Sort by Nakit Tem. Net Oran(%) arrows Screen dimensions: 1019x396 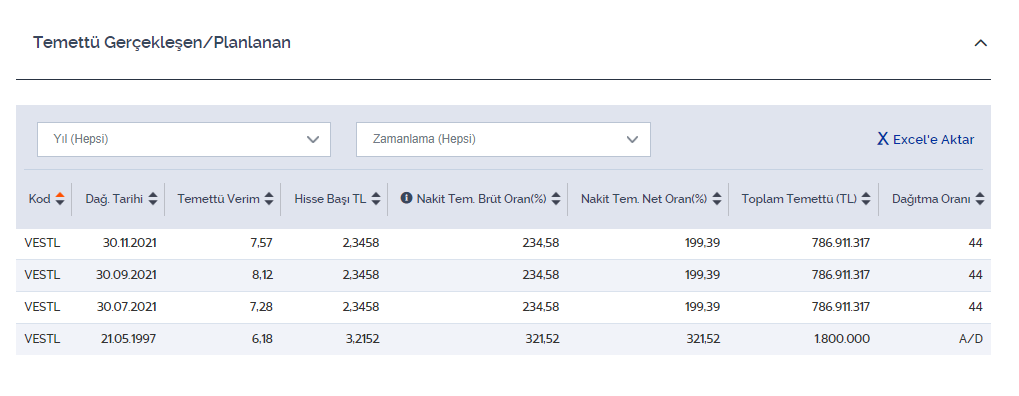tap(716, 199)
